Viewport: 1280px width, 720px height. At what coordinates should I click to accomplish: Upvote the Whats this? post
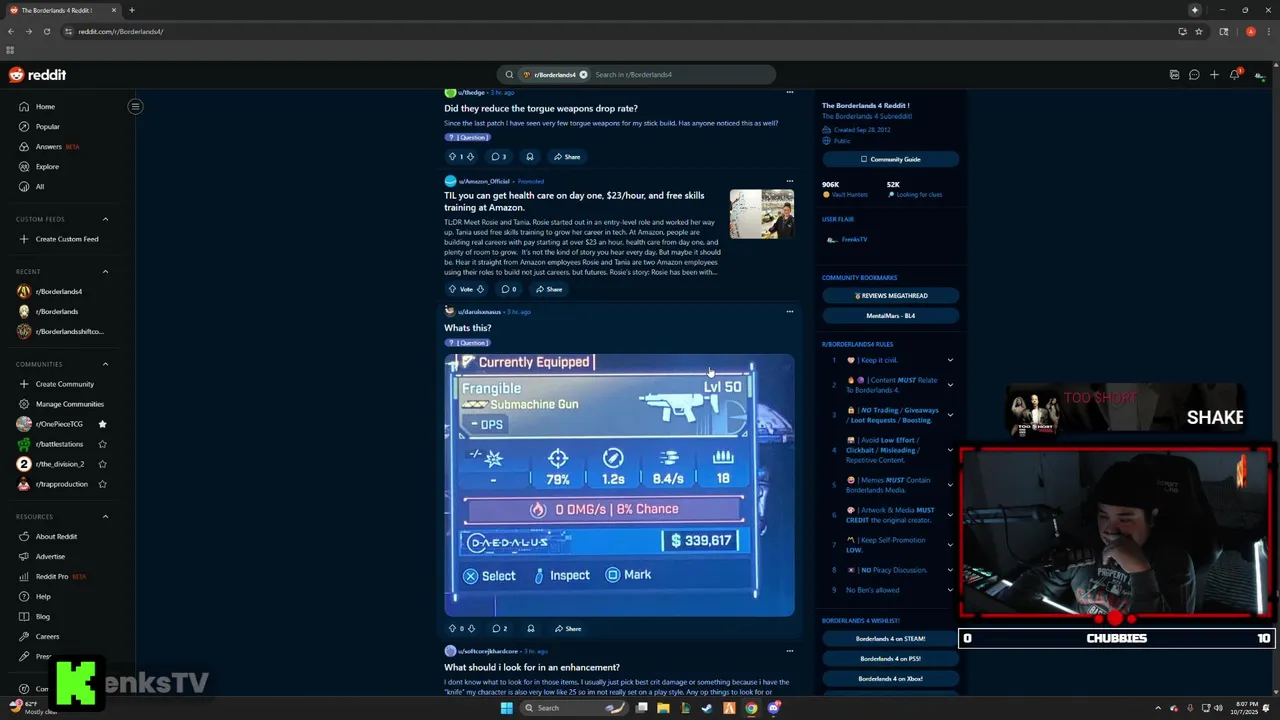(452, 629)
